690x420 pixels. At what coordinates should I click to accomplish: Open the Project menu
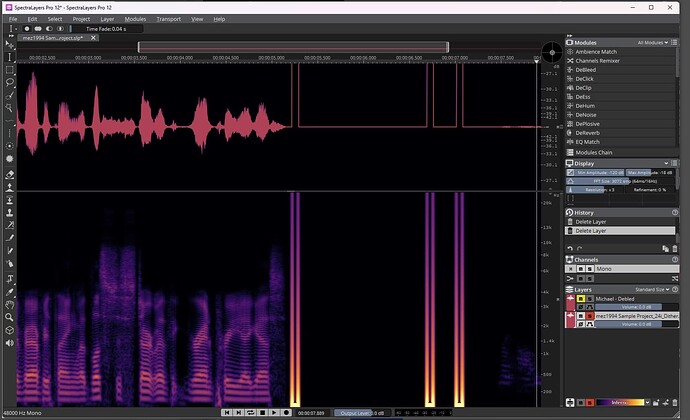click(81, 19)
